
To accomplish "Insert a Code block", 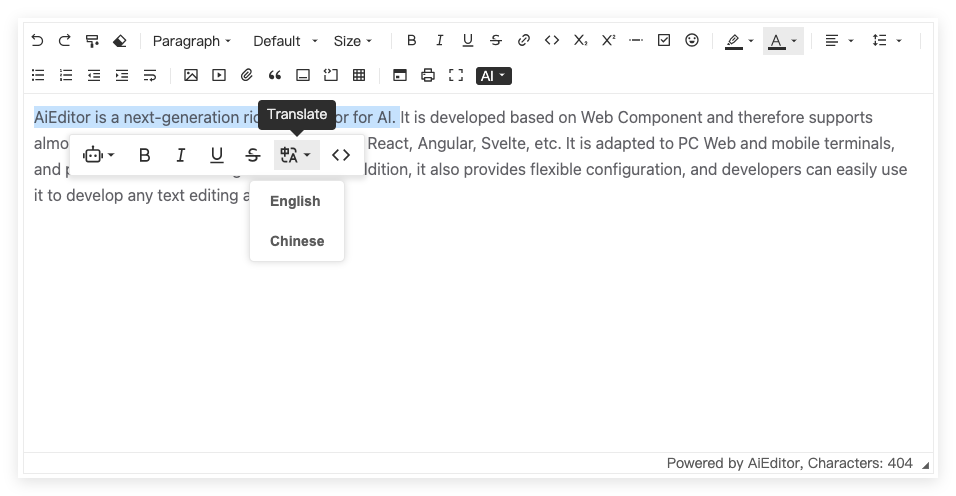I will pyautogui.click(x=331, y=76).
